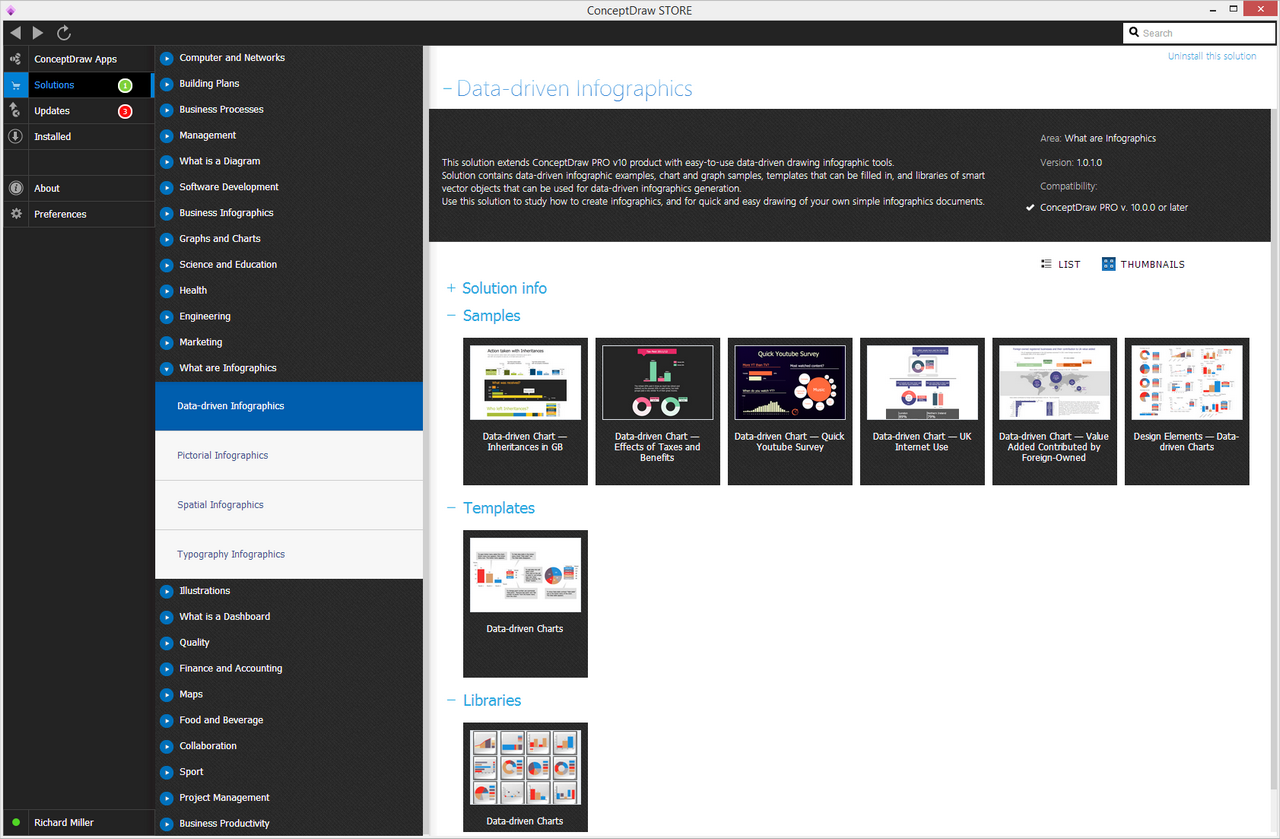Expand Health category

pyautogui.click(x=167, y=291)
